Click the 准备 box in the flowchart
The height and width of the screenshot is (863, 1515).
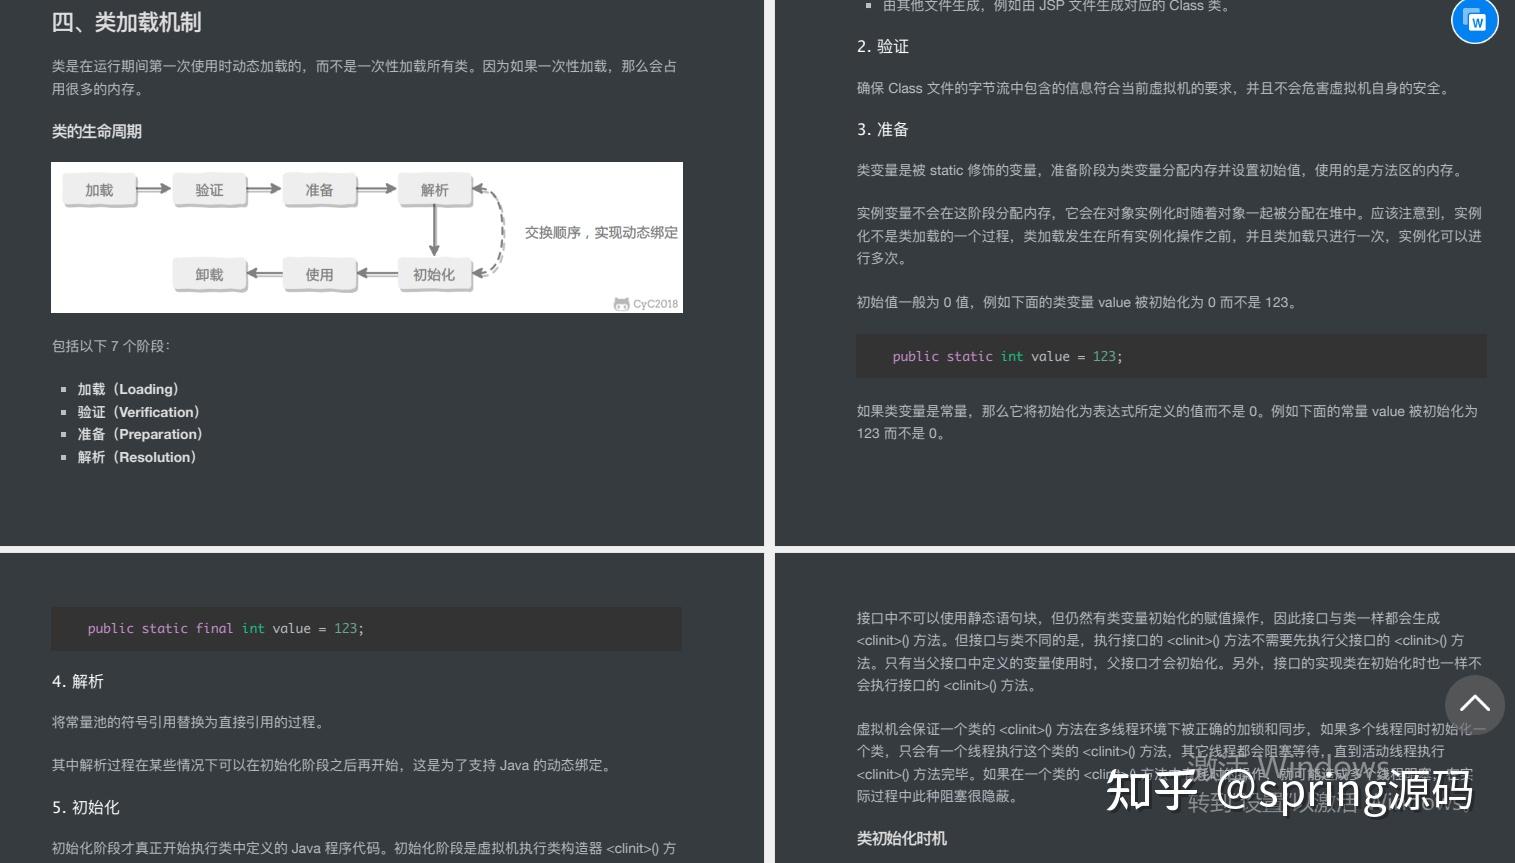[319, 189]
